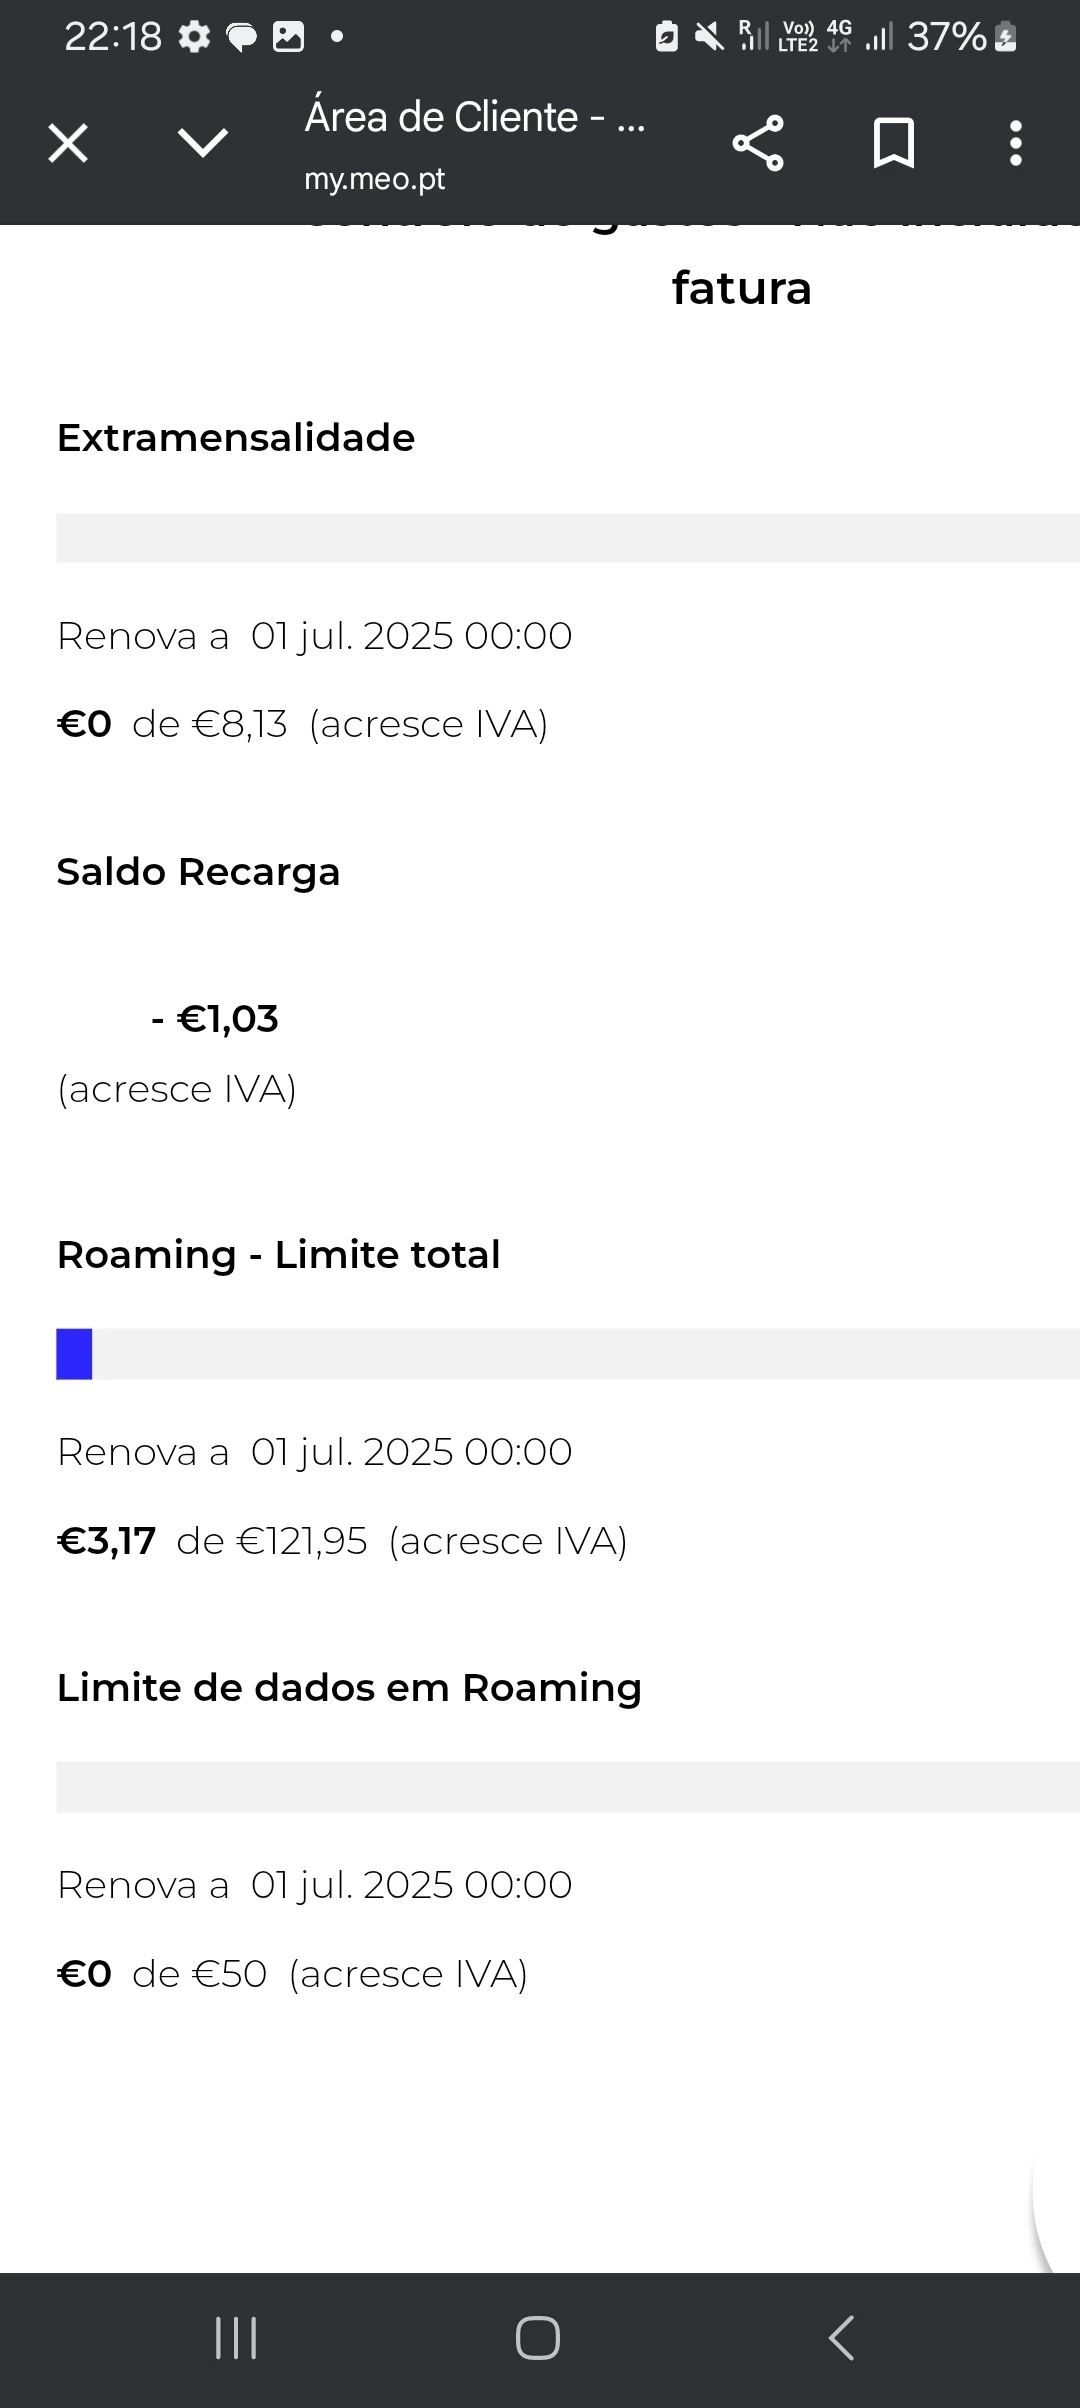
Task: Click the Extramensalidade progress bar
Action: (568, 538)
